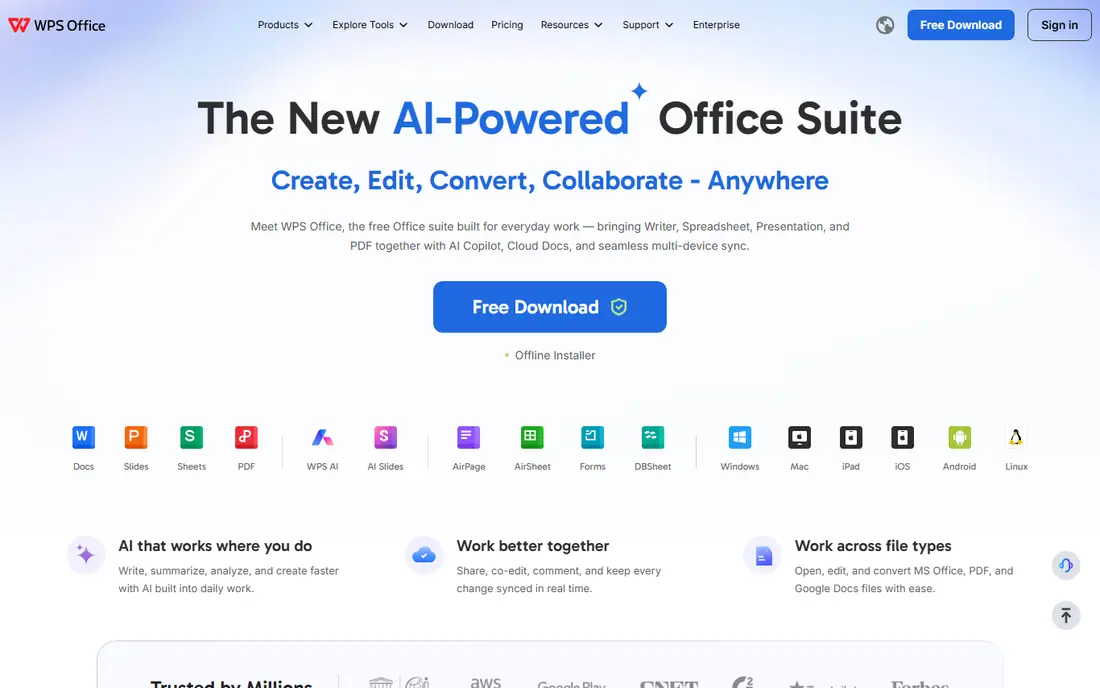The width and height of the screenshot is (1100, 688).
Task: Open the AirSheet icon
Action: 532,438
